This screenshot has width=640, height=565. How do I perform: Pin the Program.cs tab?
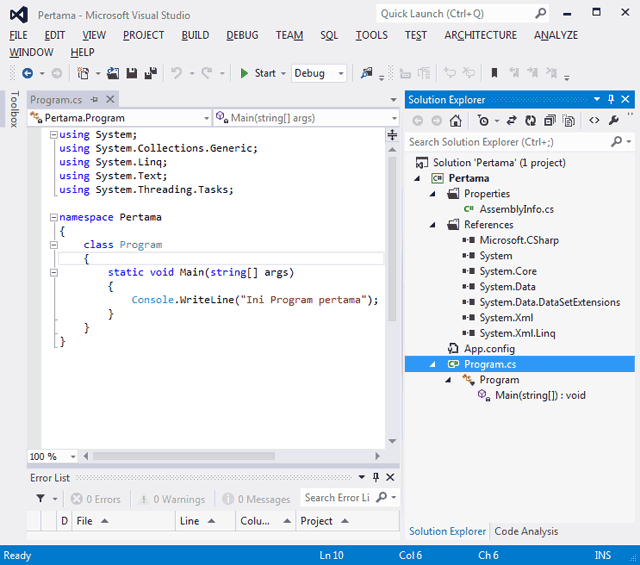coord(95,99)
